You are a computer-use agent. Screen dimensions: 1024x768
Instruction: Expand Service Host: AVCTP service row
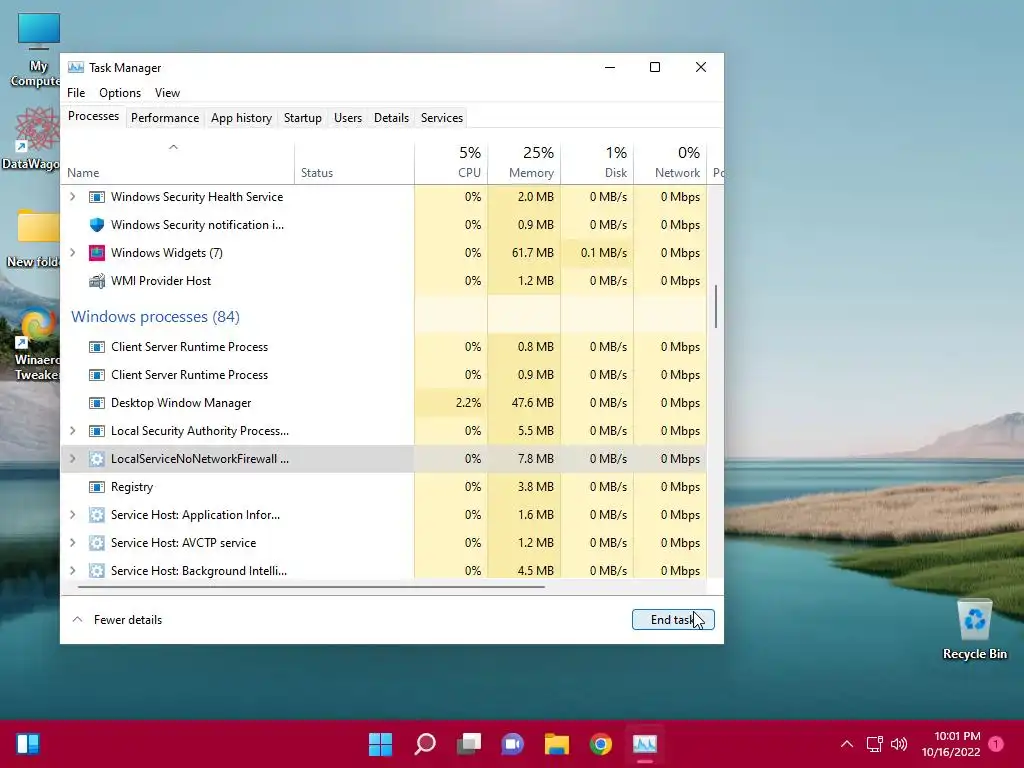click(72, 543)
